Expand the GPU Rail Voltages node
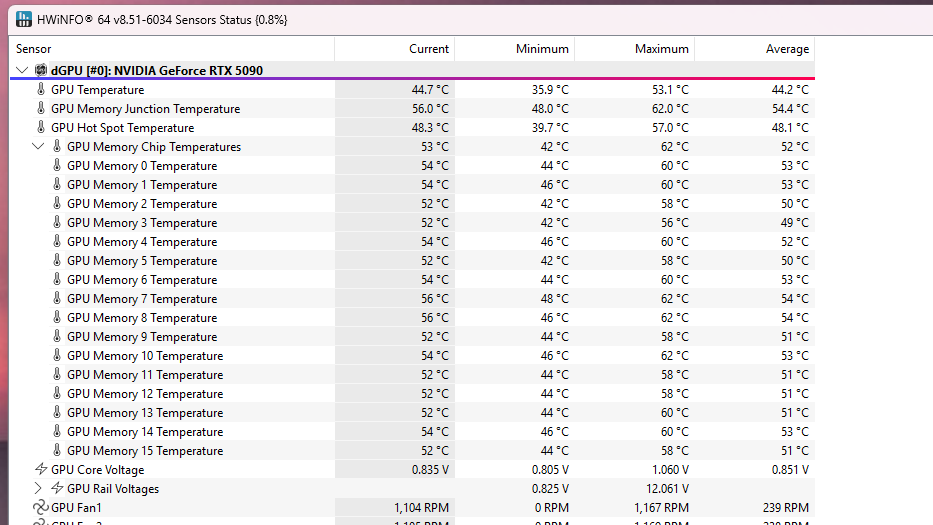 [38, 488]
